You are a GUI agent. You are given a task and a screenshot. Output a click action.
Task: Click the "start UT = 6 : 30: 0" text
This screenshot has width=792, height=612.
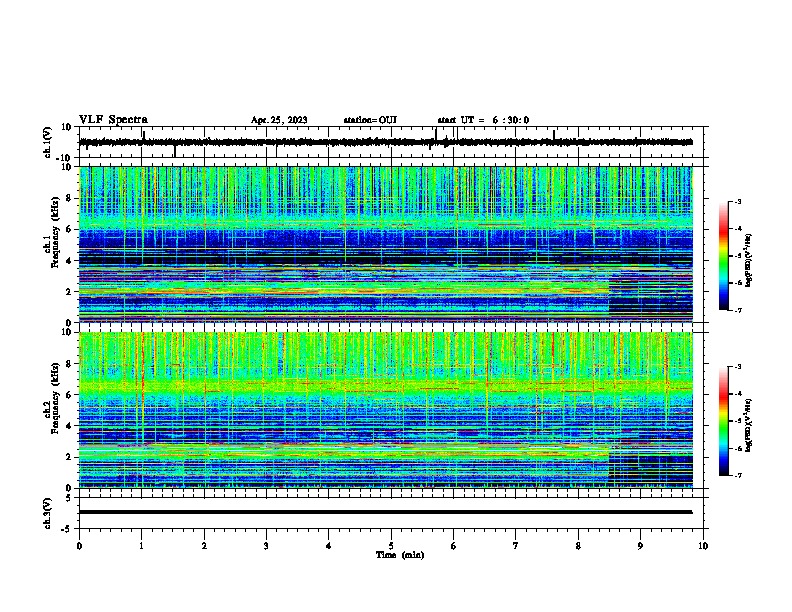483,120
